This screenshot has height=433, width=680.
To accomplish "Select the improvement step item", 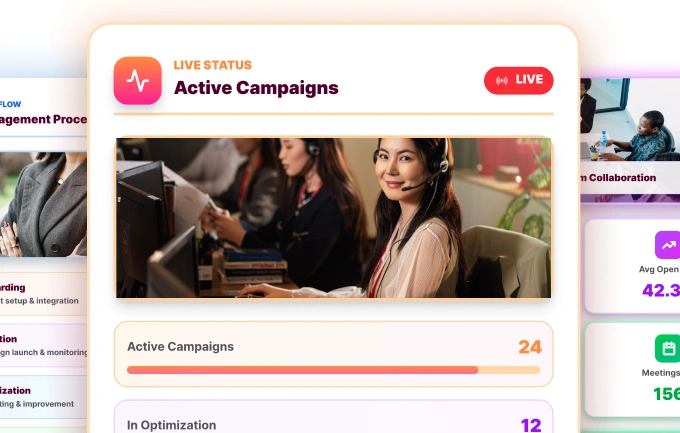I will 43,397.
